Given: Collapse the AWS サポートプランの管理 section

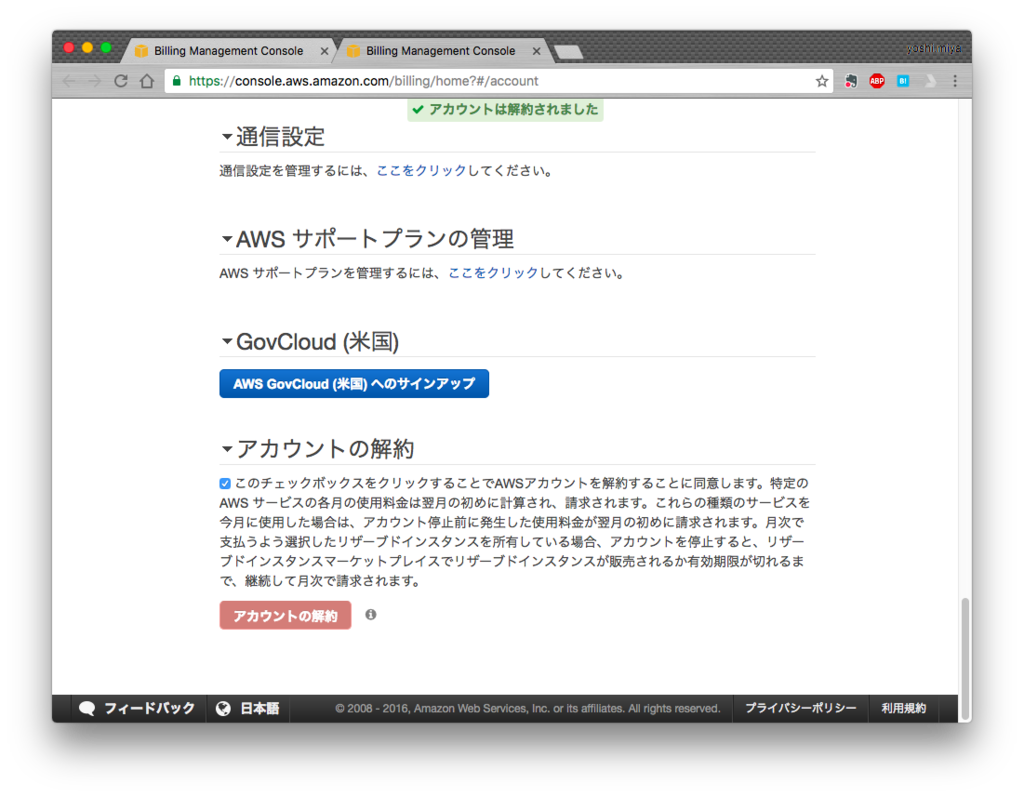Looking at the screenshot, I should pyautogui.click(x=227, y=238).
